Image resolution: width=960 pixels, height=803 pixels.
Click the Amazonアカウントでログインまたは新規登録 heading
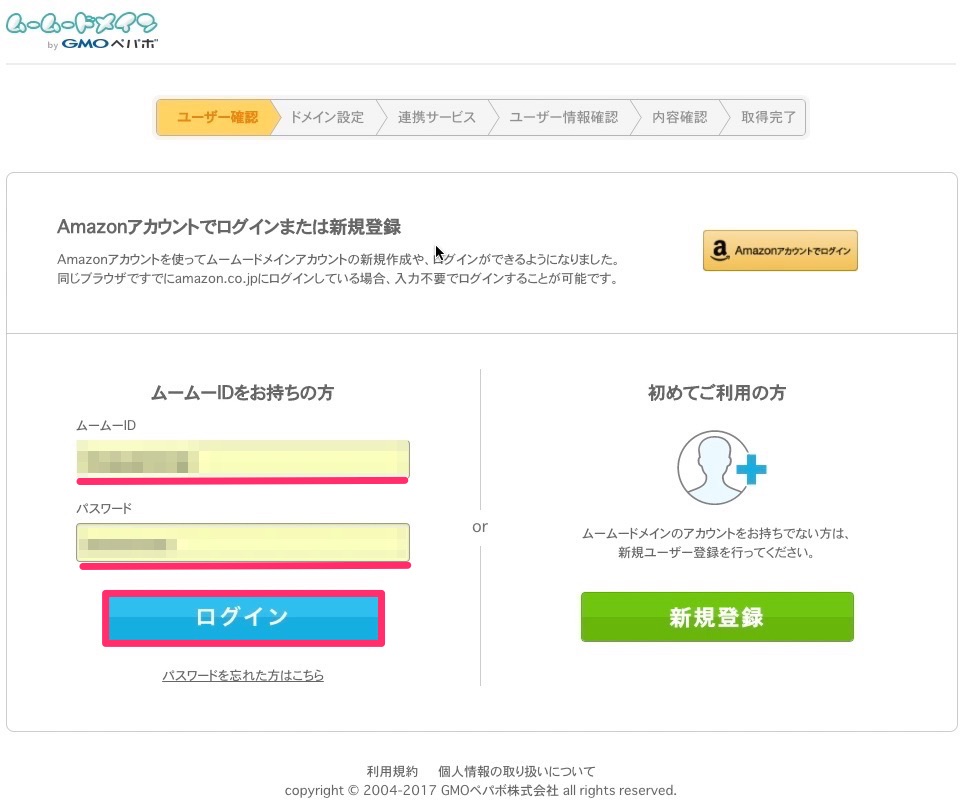pyautogui.click(x=229, y=227)
